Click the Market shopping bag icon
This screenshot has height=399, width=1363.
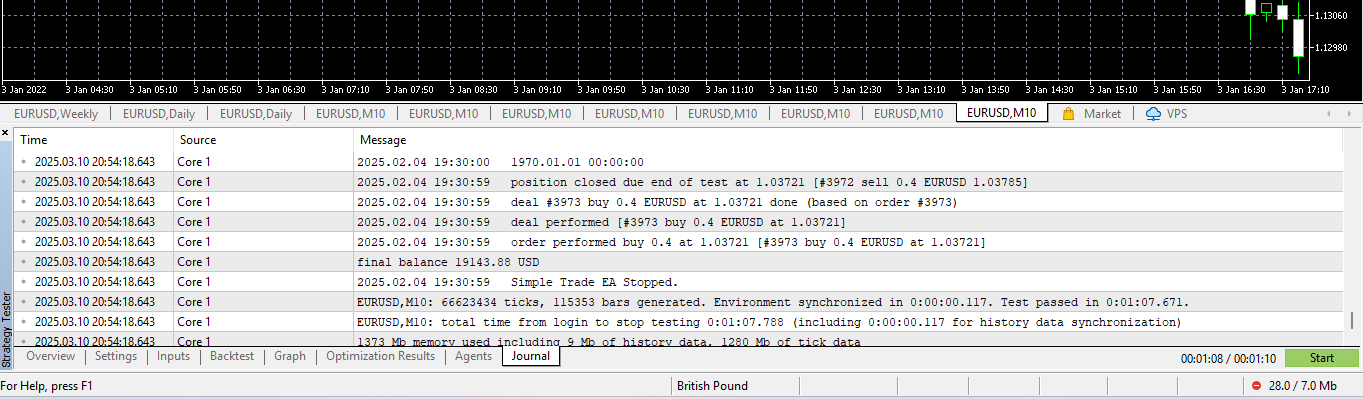pos(1068,114)
